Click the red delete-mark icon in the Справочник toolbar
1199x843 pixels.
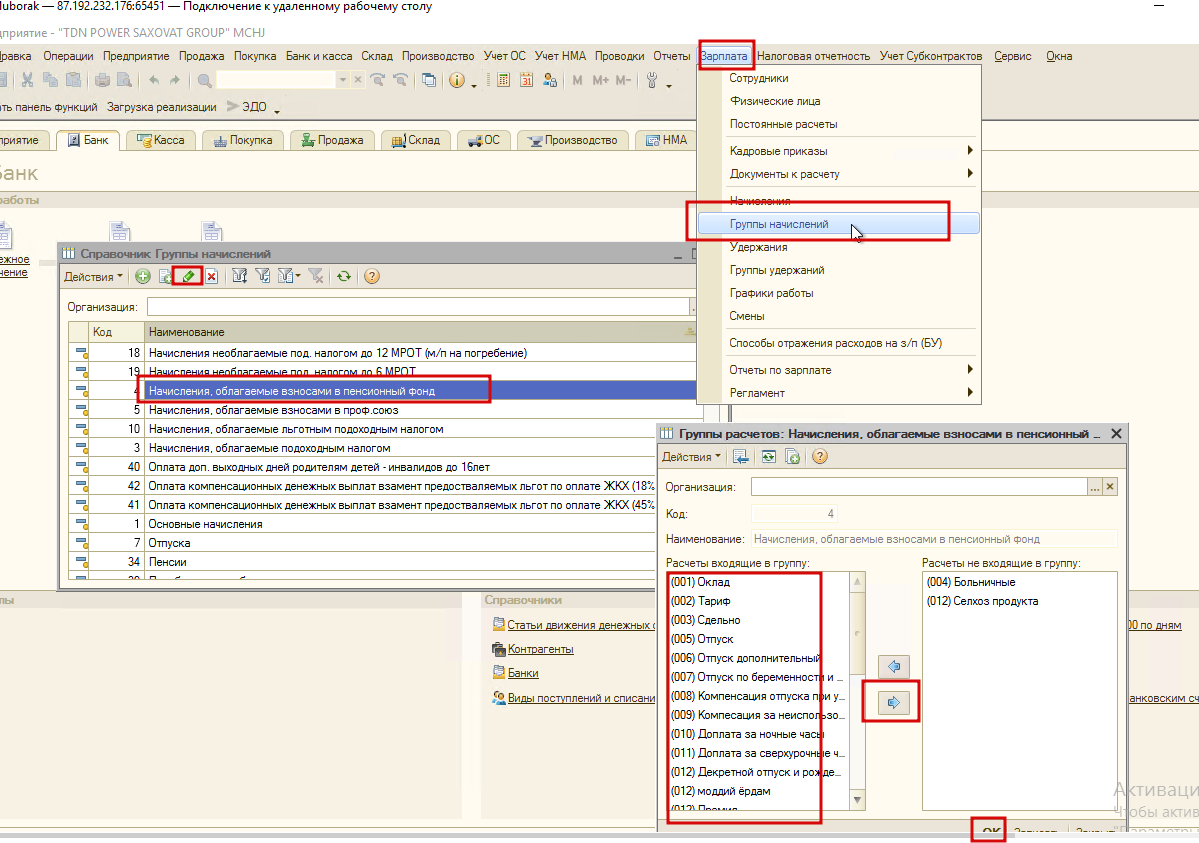coord(212,276)
